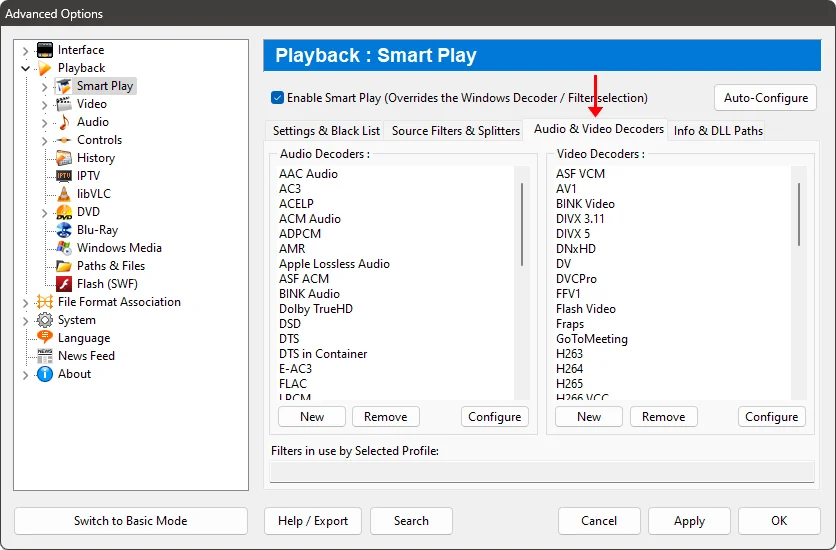Expand the Controls tree node
This screenshot has height=550, width=836.
[45, 141]
